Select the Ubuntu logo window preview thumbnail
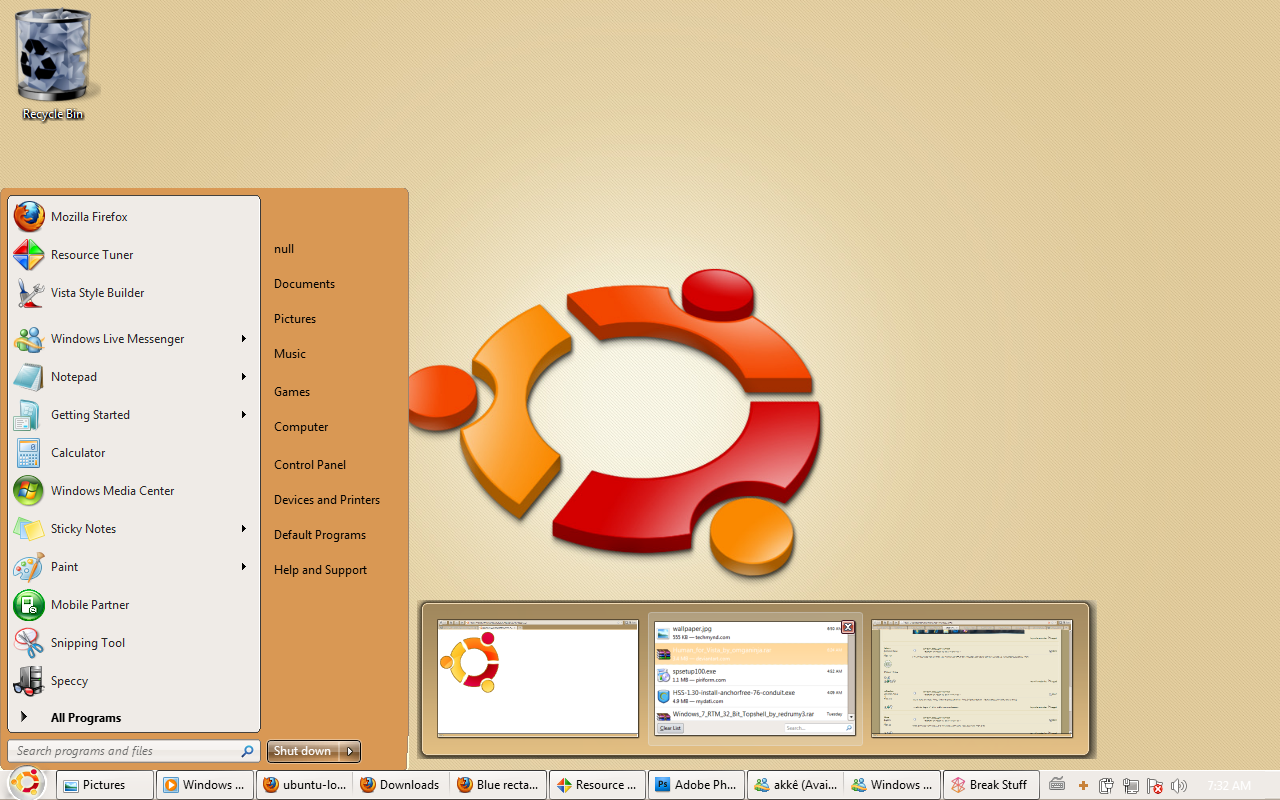1280x800 pixels. (x=538, y=678)
